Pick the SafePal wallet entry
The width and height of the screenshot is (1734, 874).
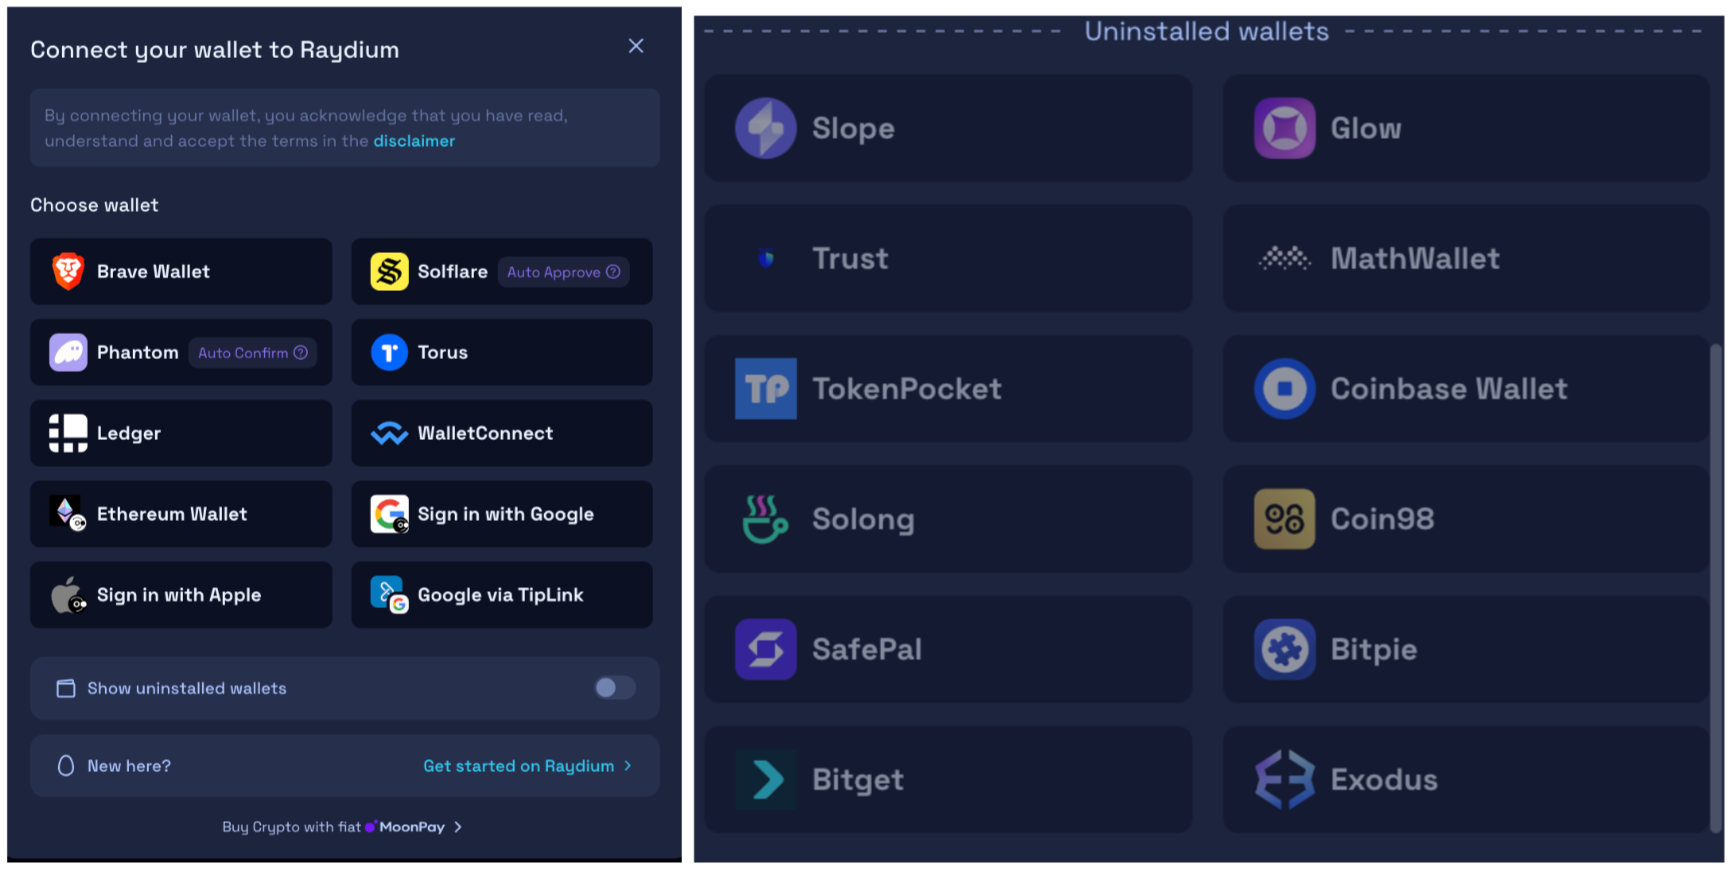pos(948,649)
